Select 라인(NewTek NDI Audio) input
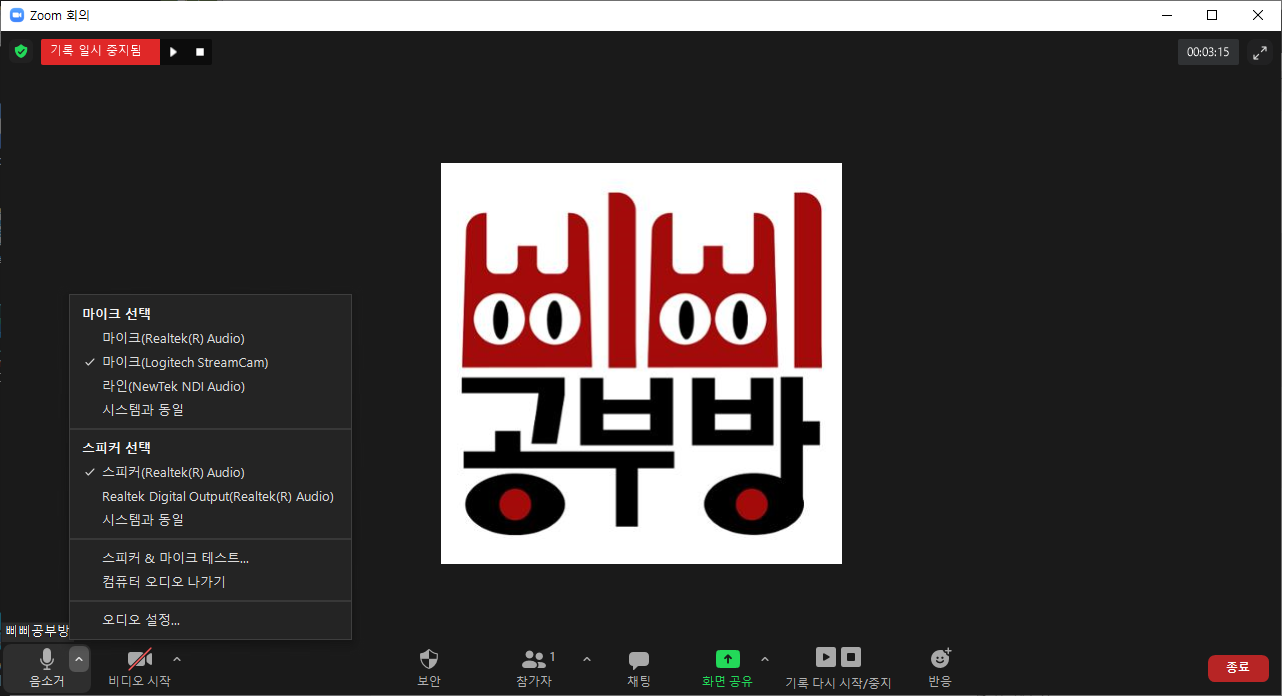 (x=210, y=386)
